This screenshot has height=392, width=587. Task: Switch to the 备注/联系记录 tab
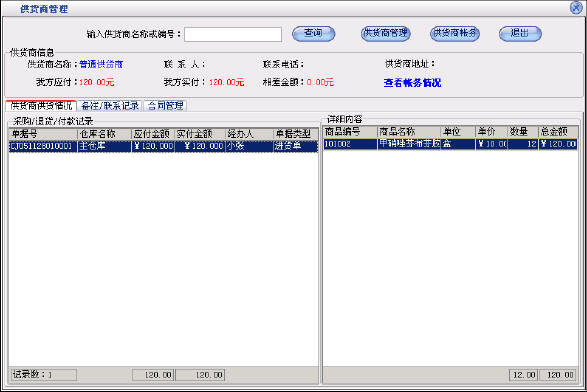pyautogui.click(x=110, y=106)
